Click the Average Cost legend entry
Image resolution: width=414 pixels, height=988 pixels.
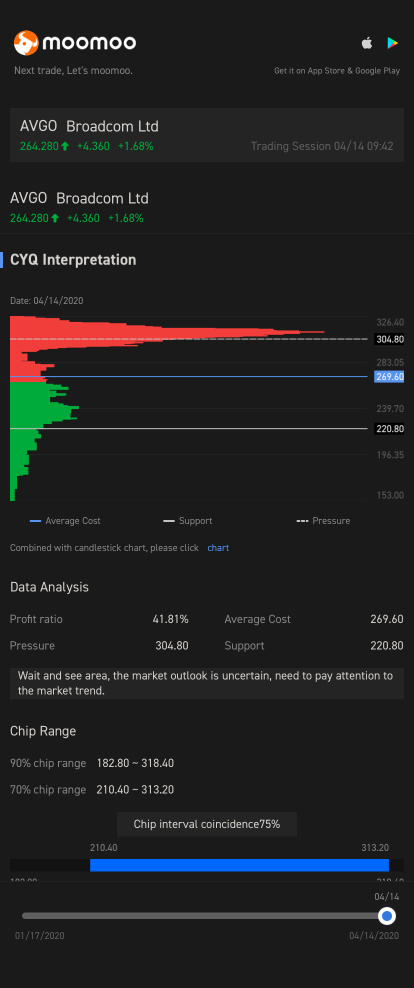(x=66, y=521)
